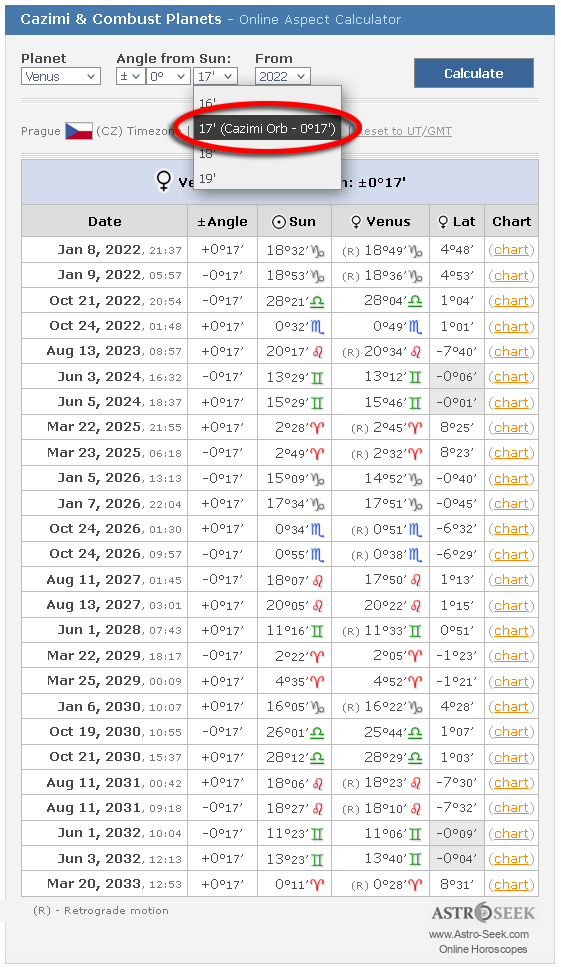Click the Sun symbol in the Sun column header

(279, 222)
